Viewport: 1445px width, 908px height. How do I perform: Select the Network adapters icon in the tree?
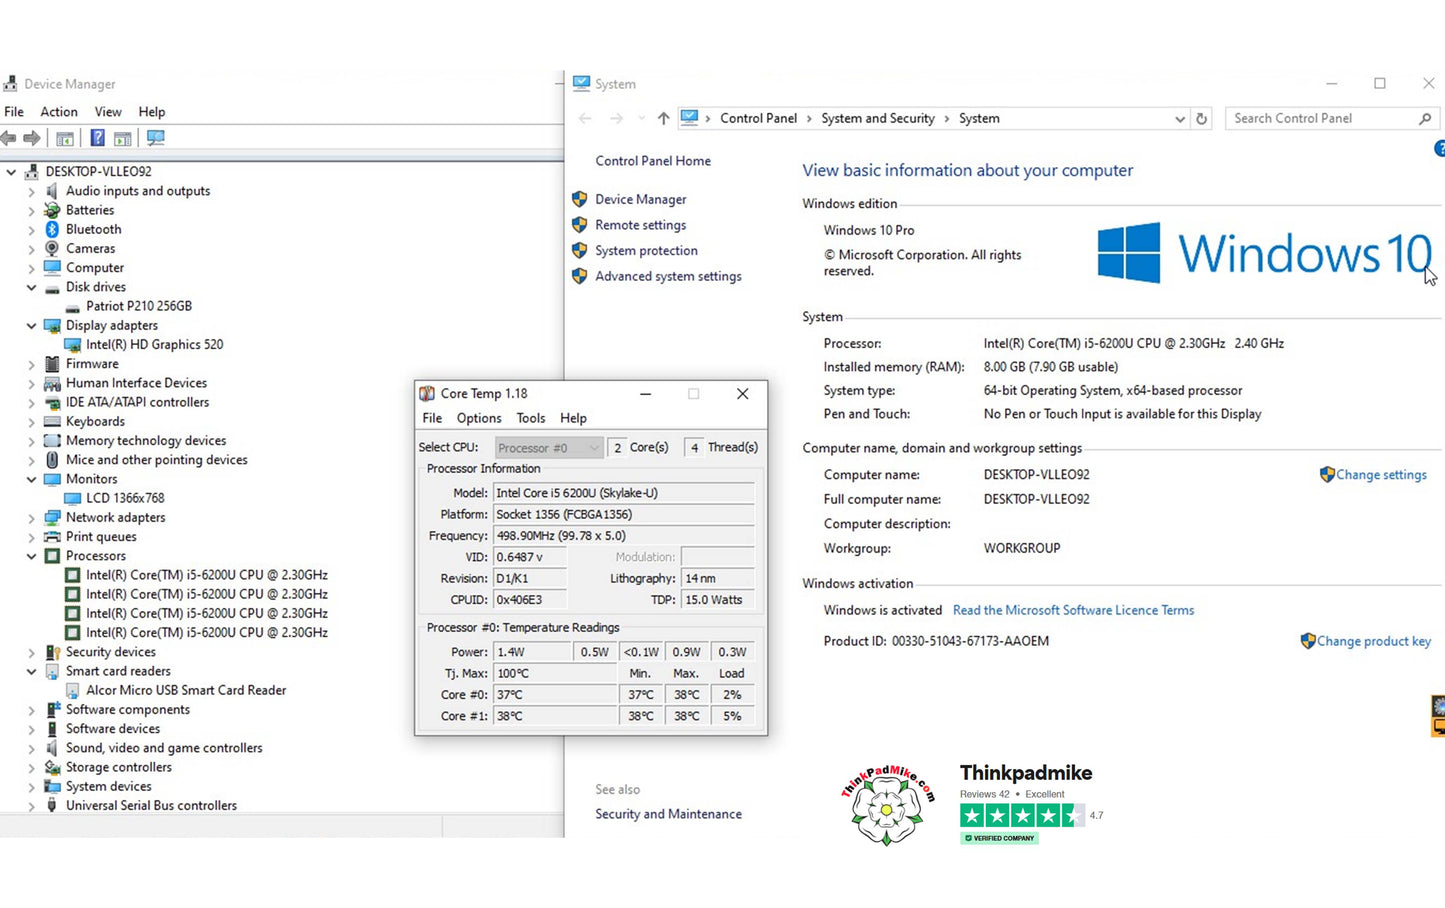pyautogui.click(x=52, y=517)
